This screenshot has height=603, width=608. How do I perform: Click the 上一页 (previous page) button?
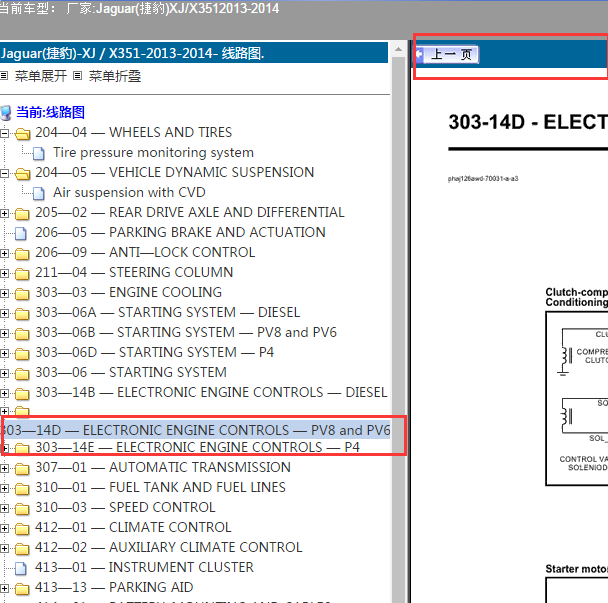click(x=447, y=54)
